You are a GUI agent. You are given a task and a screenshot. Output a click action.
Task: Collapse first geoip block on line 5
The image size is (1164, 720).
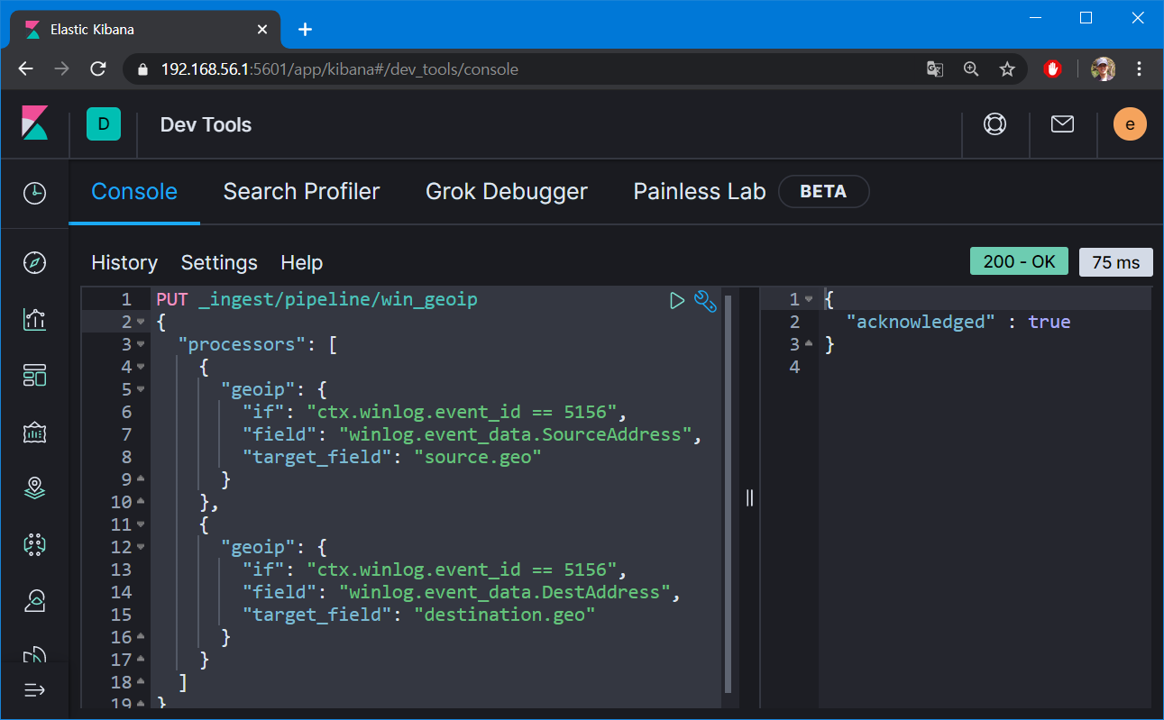140,389
